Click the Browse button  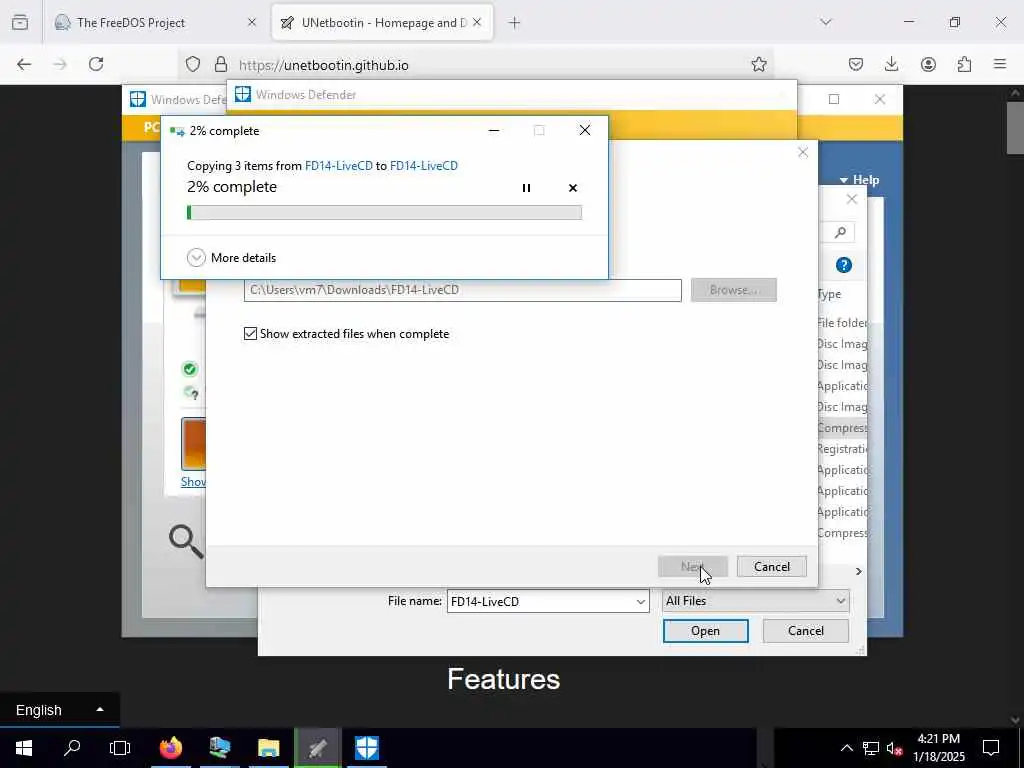click(x=733, y=290)
